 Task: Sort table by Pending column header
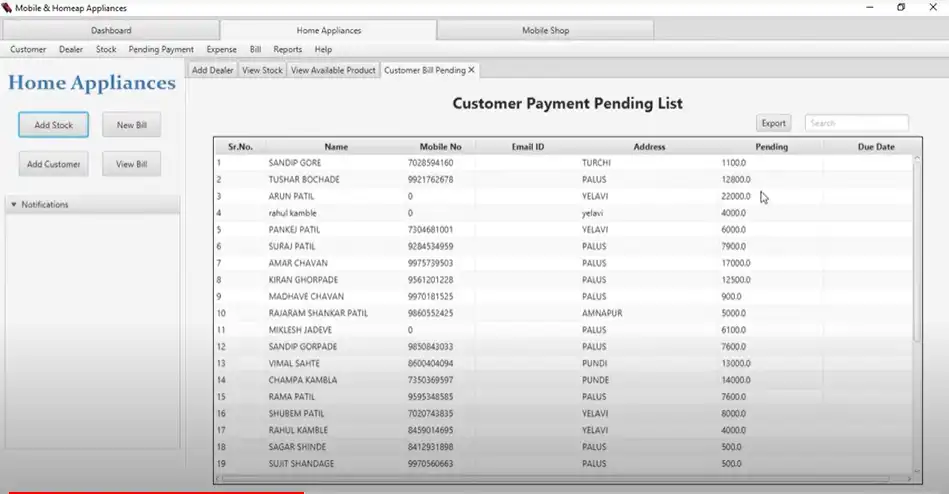[771, 147]
